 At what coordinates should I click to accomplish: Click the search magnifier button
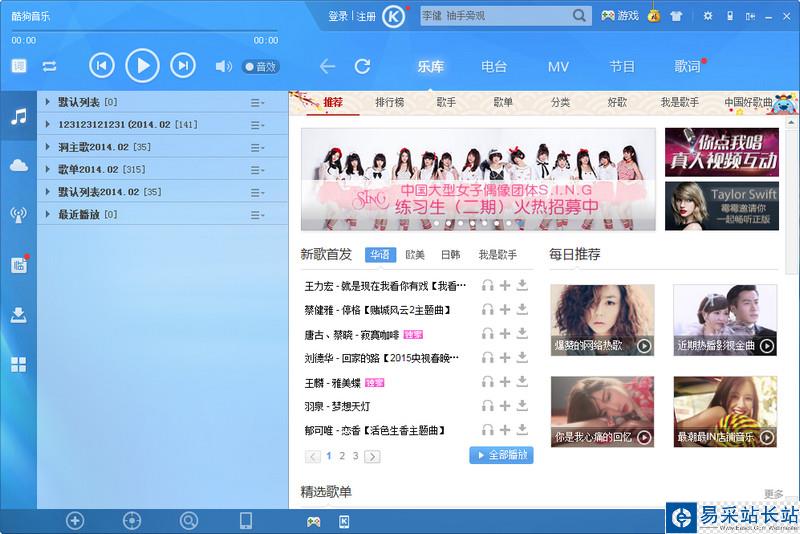click(x=579, y=16)
